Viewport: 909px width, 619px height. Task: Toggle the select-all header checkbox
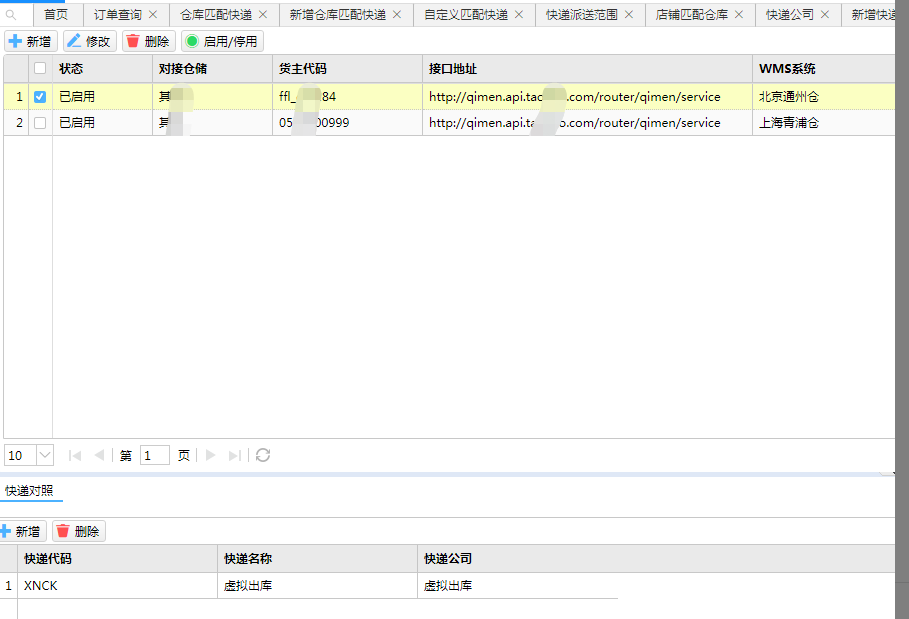pos(40,69)
